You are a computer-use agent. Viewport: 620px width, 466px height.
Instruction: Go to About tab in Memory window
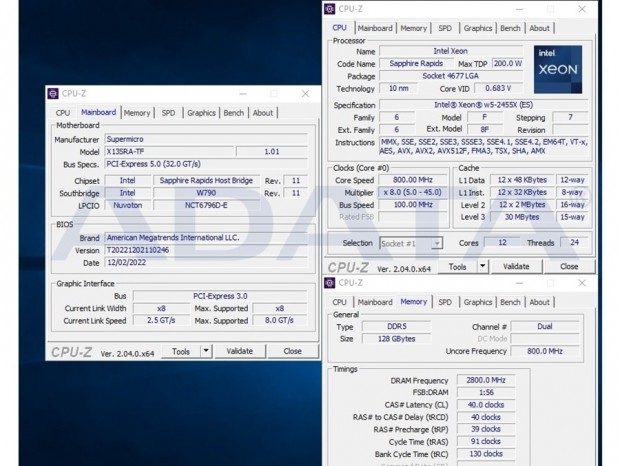pos(539,302)
